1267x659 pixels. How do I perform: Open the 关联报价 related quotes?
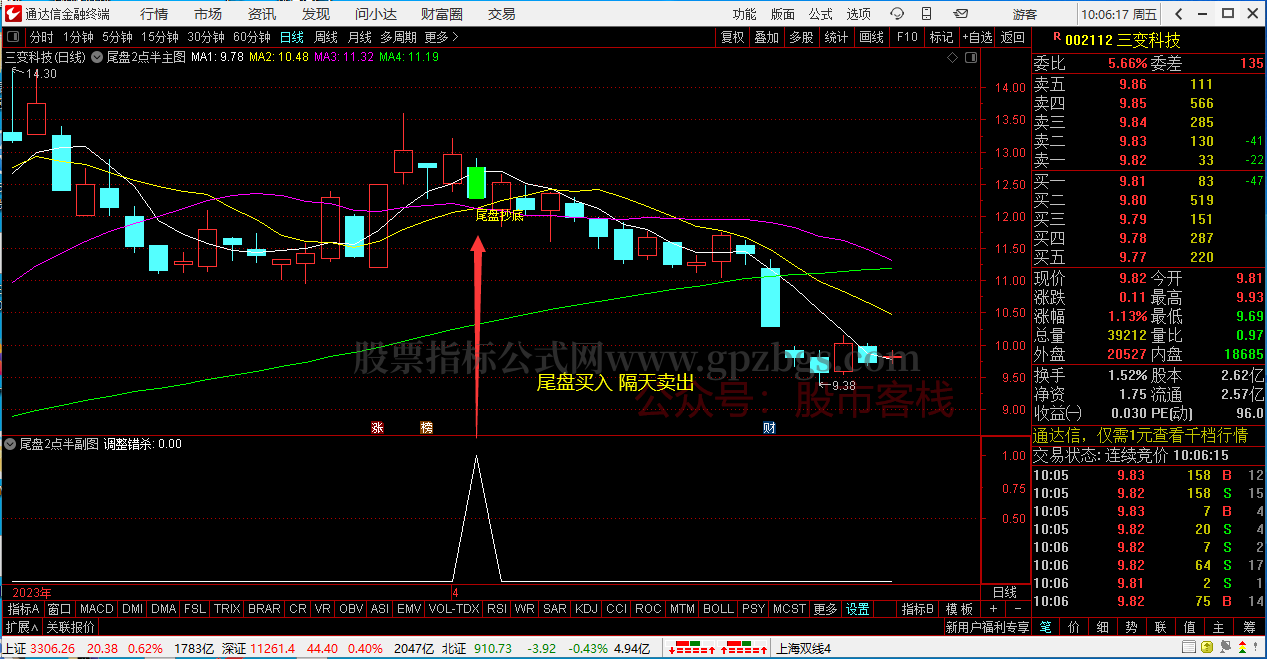pyautogui.click(x=70, y=627)
